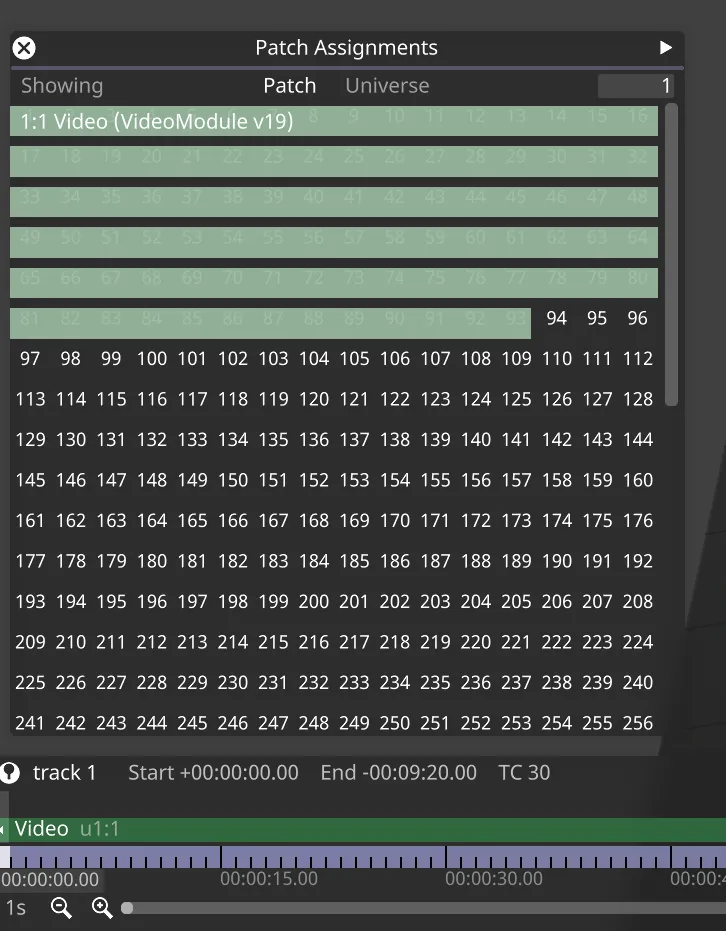The width and height of the screenshot is (726, 931).
Task: Click the track 1 keyhole icon
Action: [10, 772]
